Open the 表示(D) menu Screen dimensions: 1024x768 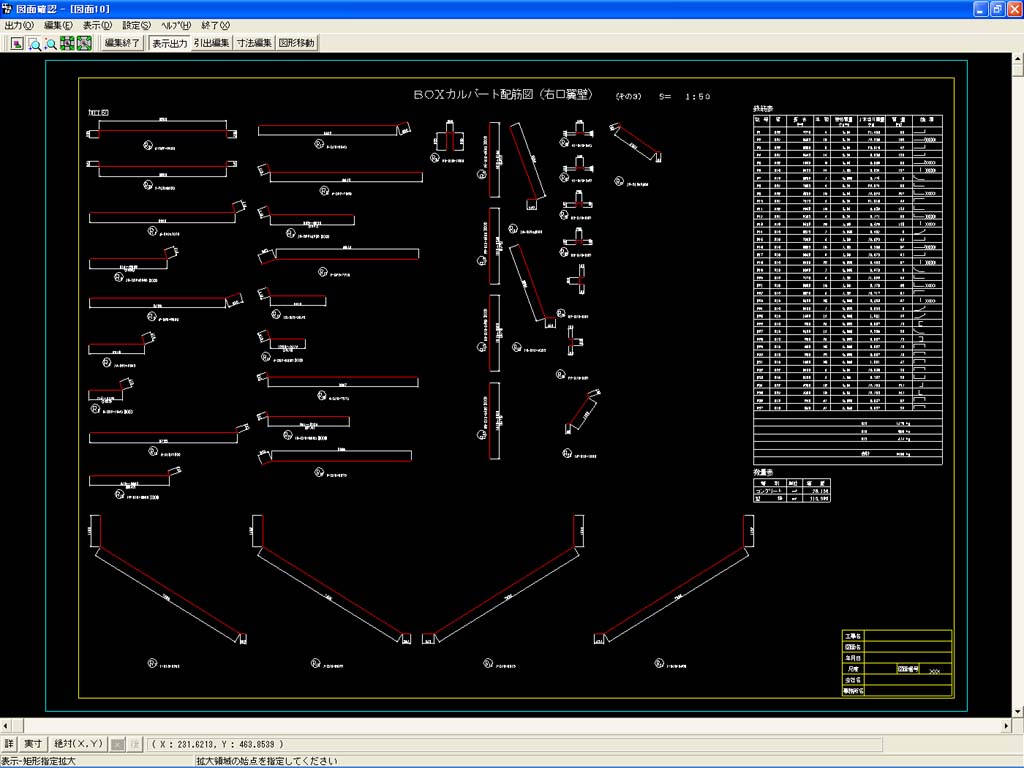coord(97,25)
